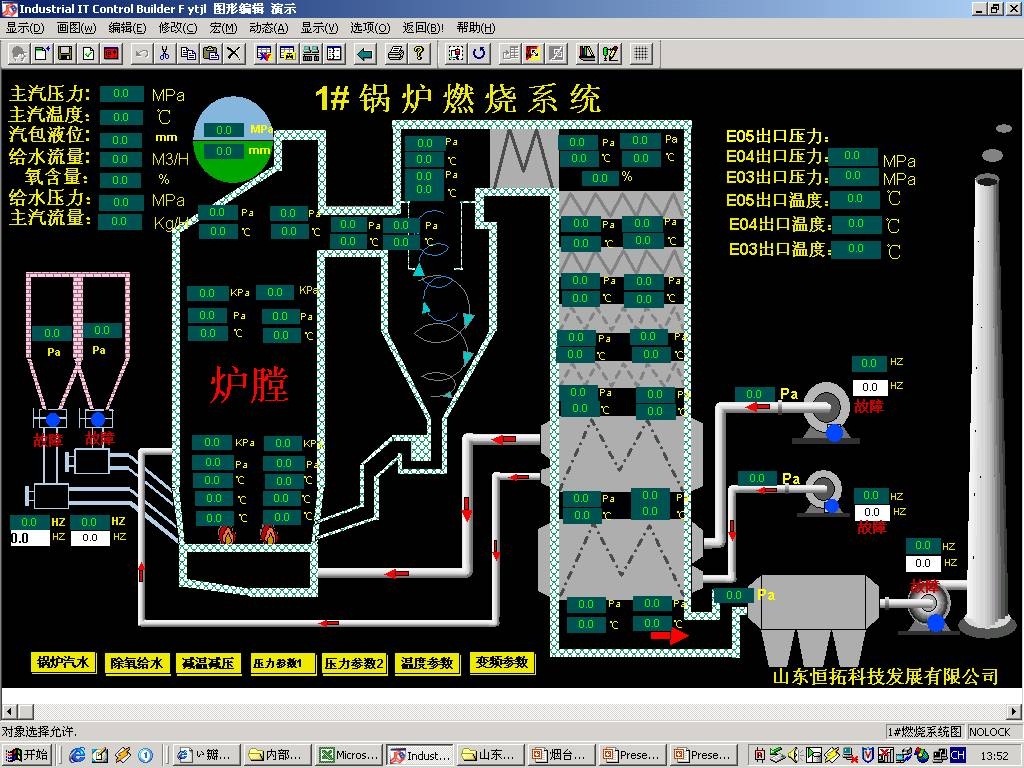This screenshot has height=768, width=1024.
Task: Click the 温度参数 yellow button
Action: [427, 662]
